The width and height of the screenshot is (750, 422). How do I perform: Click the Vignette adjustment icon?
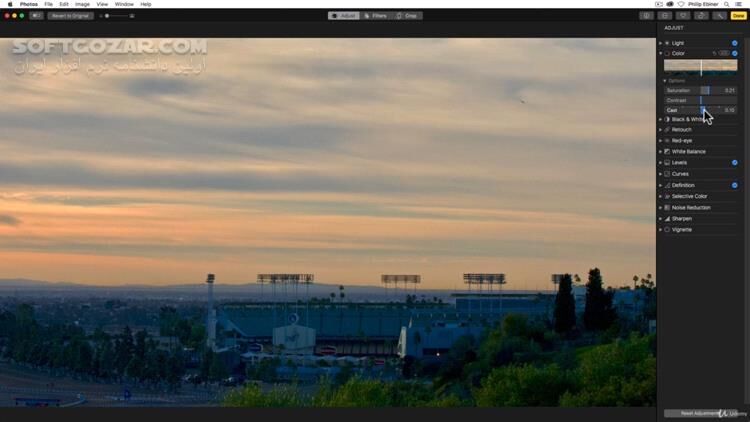[x=667, y=230]
